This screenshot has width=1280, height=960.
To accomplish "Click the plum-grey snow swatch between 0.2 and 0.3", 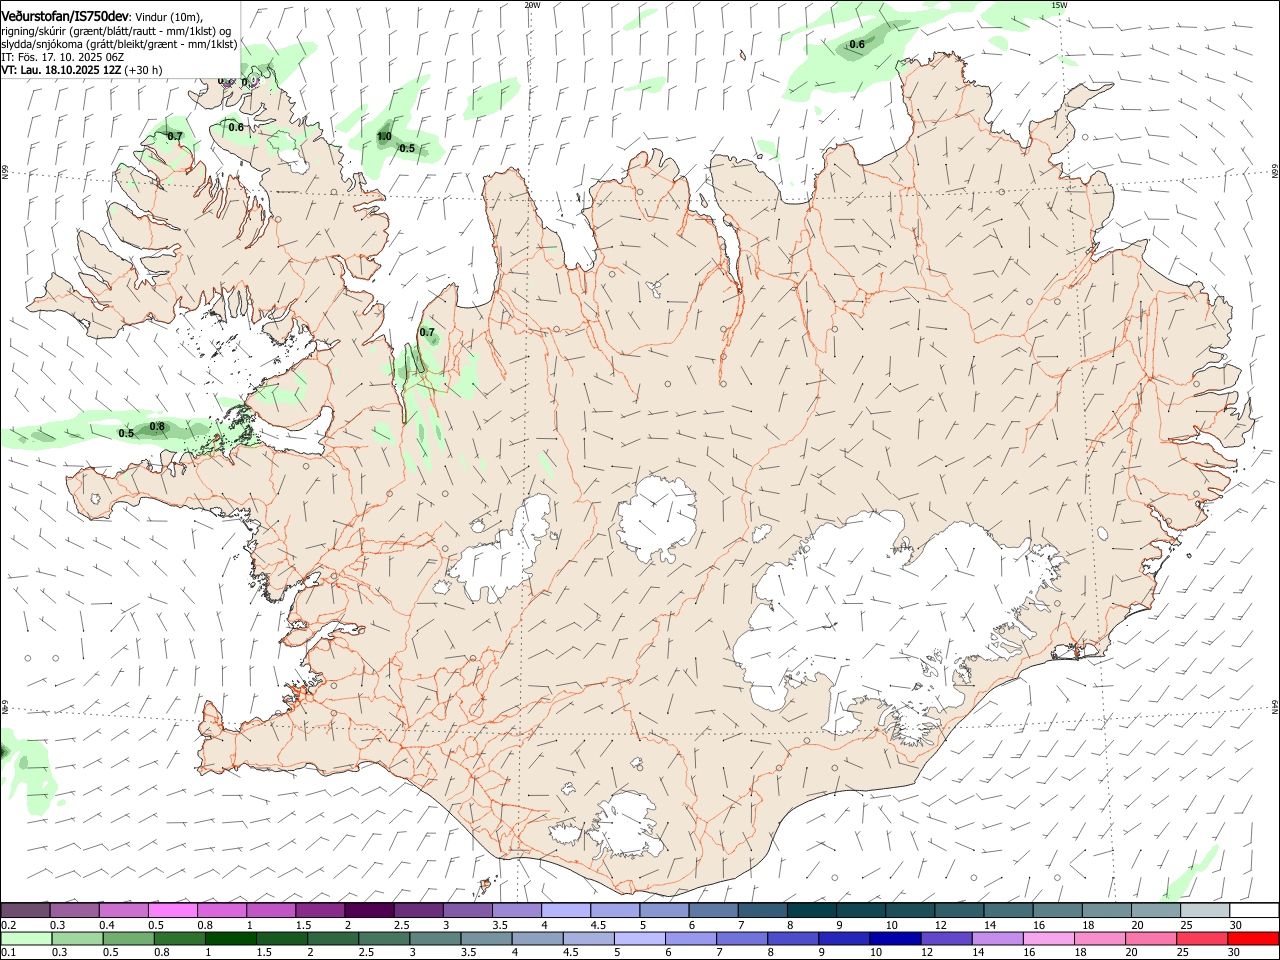I will (x=26, y=911).
